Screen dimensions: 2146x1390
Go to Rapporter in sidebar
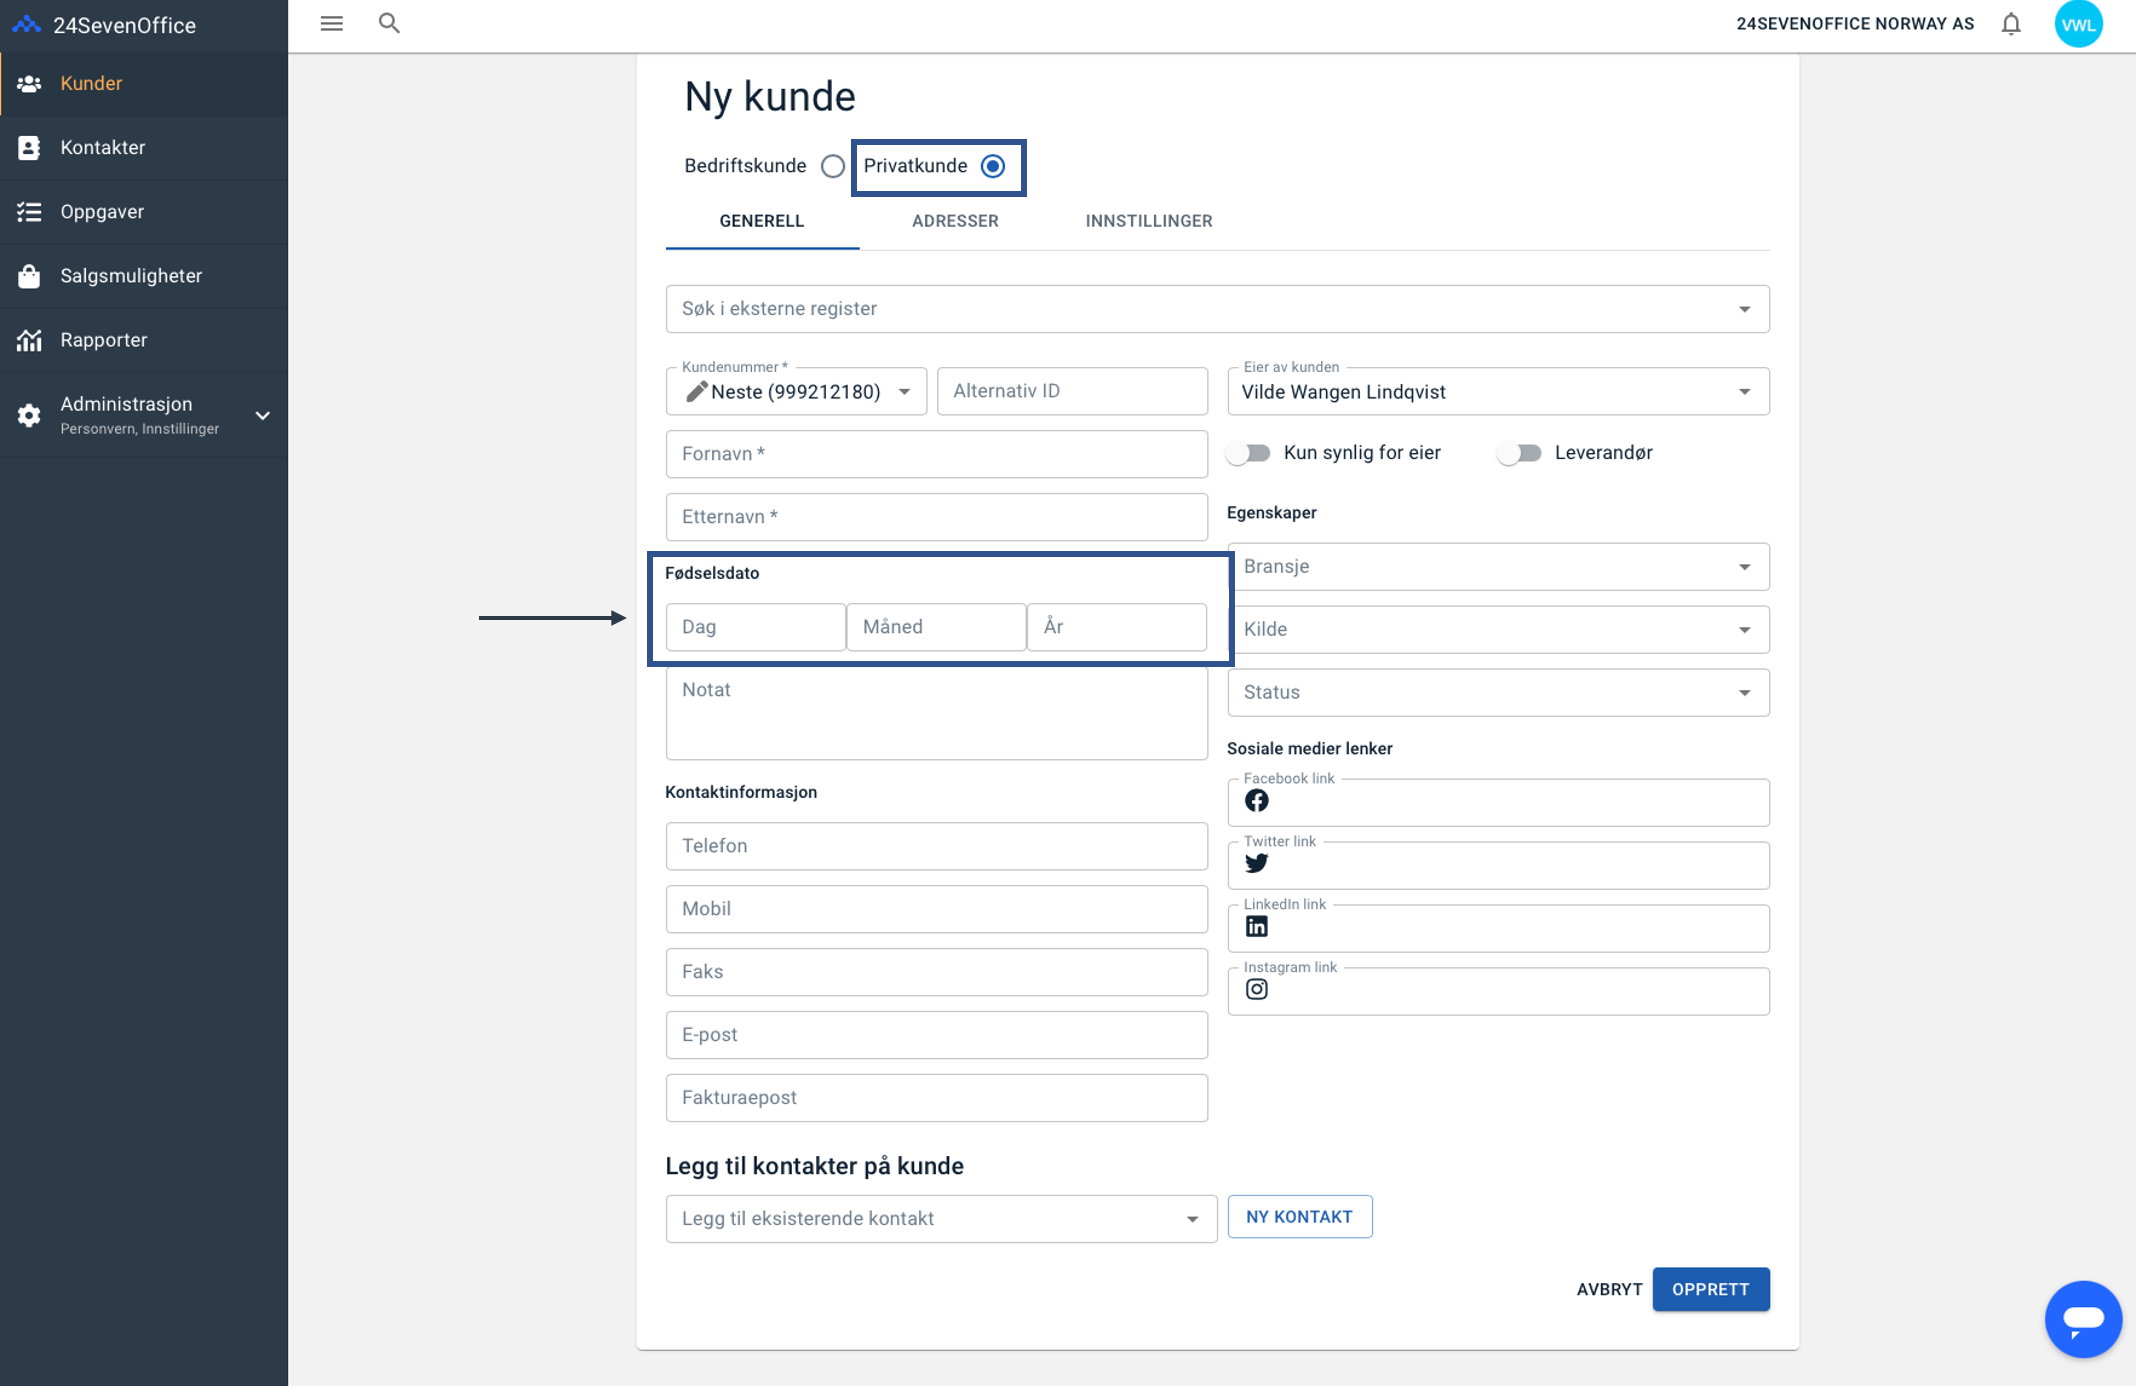pyautogui.click(x=144, y=340)
